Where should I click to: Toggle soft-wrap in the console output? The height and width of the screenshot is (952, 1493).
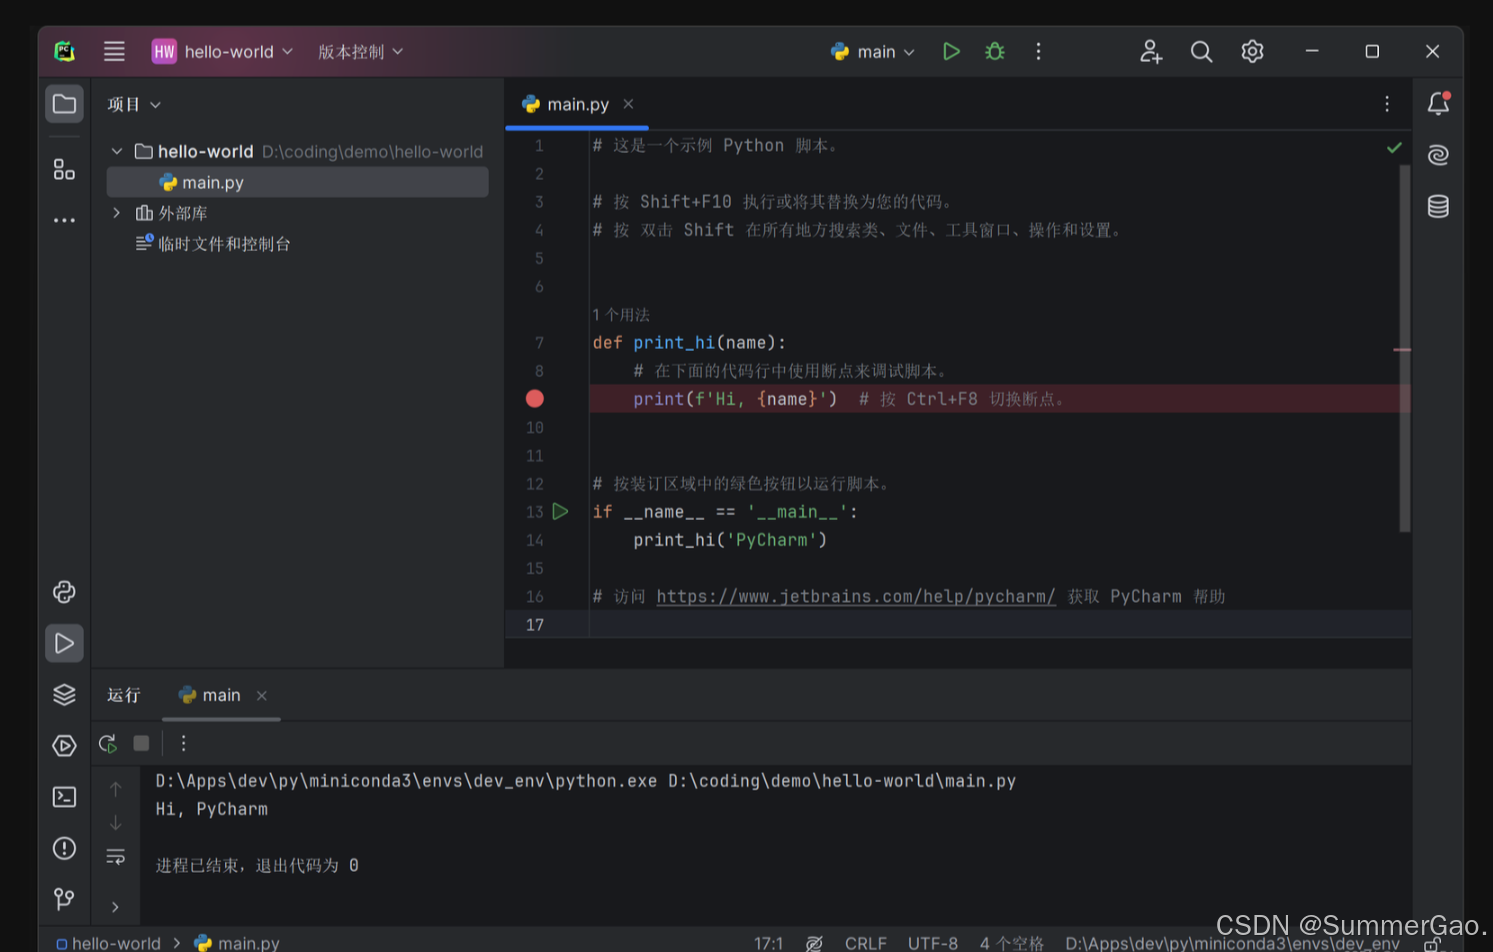pyautogui.click(x=115, y=857)
